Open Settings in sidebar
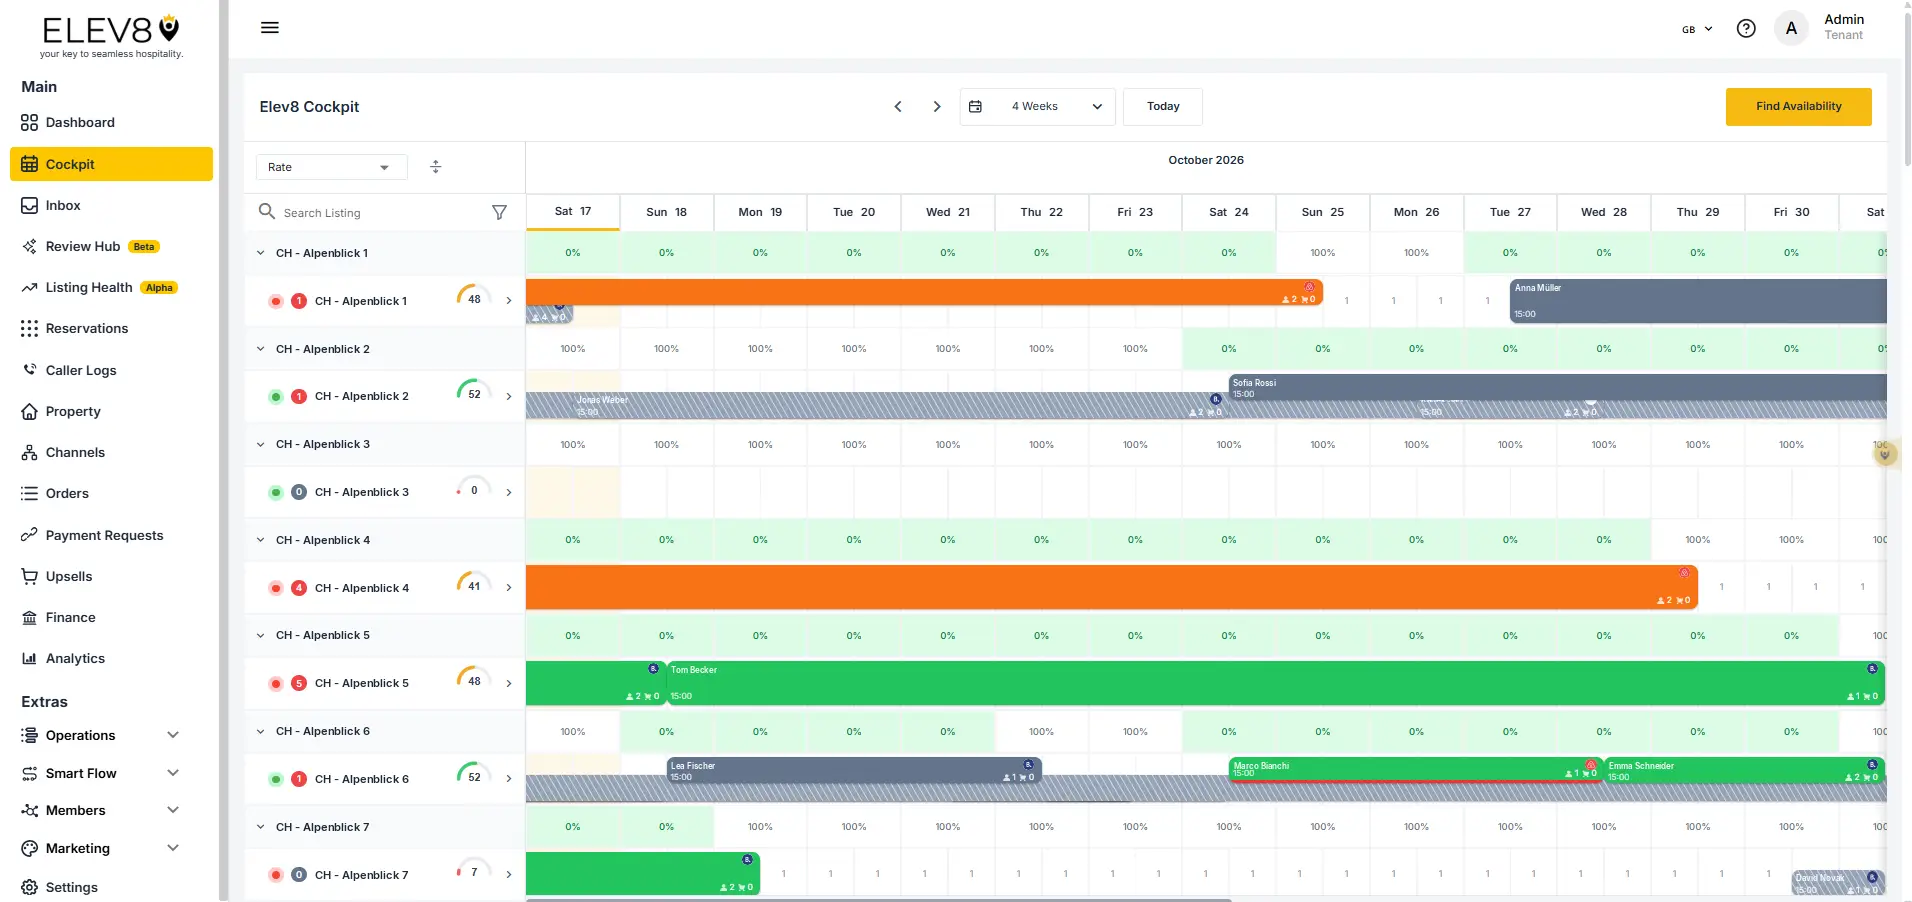1912x902 pixels. coord(111,887)
